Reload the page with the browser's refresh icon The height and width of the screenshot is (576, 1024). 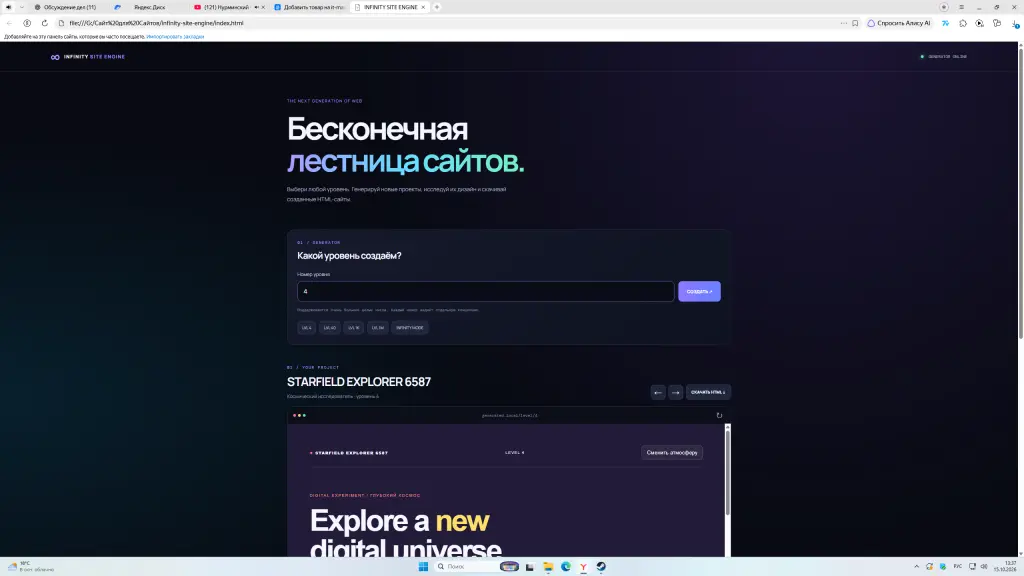coord(44,23)
